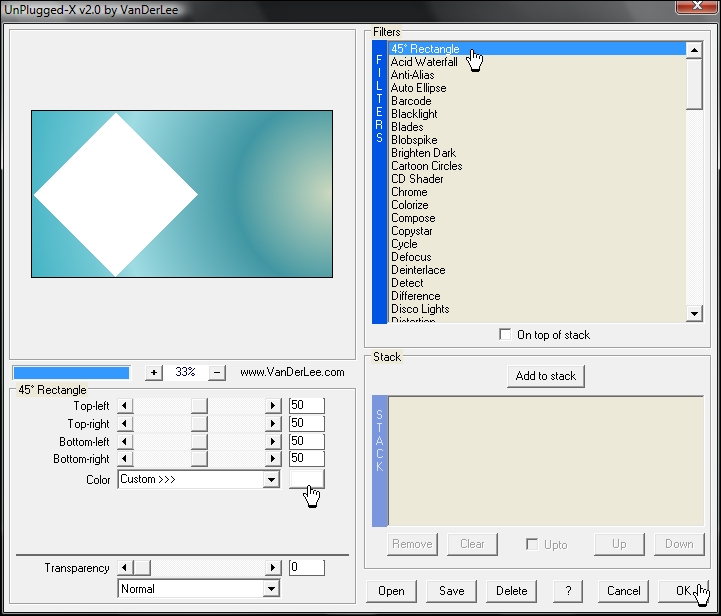Select the Detect filter
The width and height of the screenshot is (721, 616).
pyautogui.click(x=537, y=283)
